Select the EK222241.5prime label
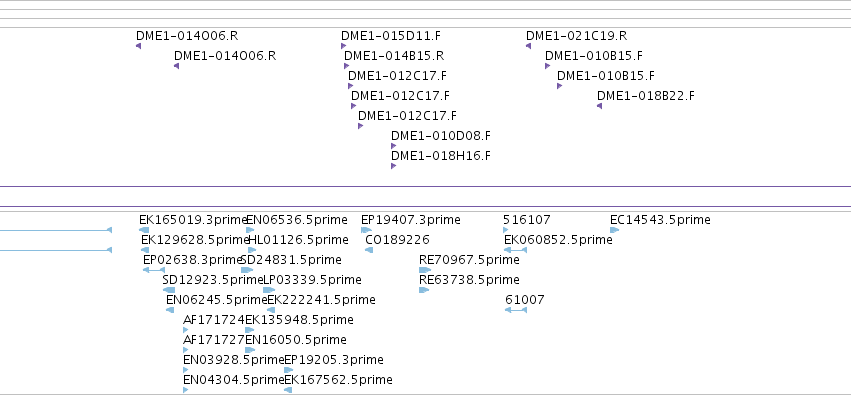Image resolution: width=851 pixels, height=395 pixels. coord(321,300)
